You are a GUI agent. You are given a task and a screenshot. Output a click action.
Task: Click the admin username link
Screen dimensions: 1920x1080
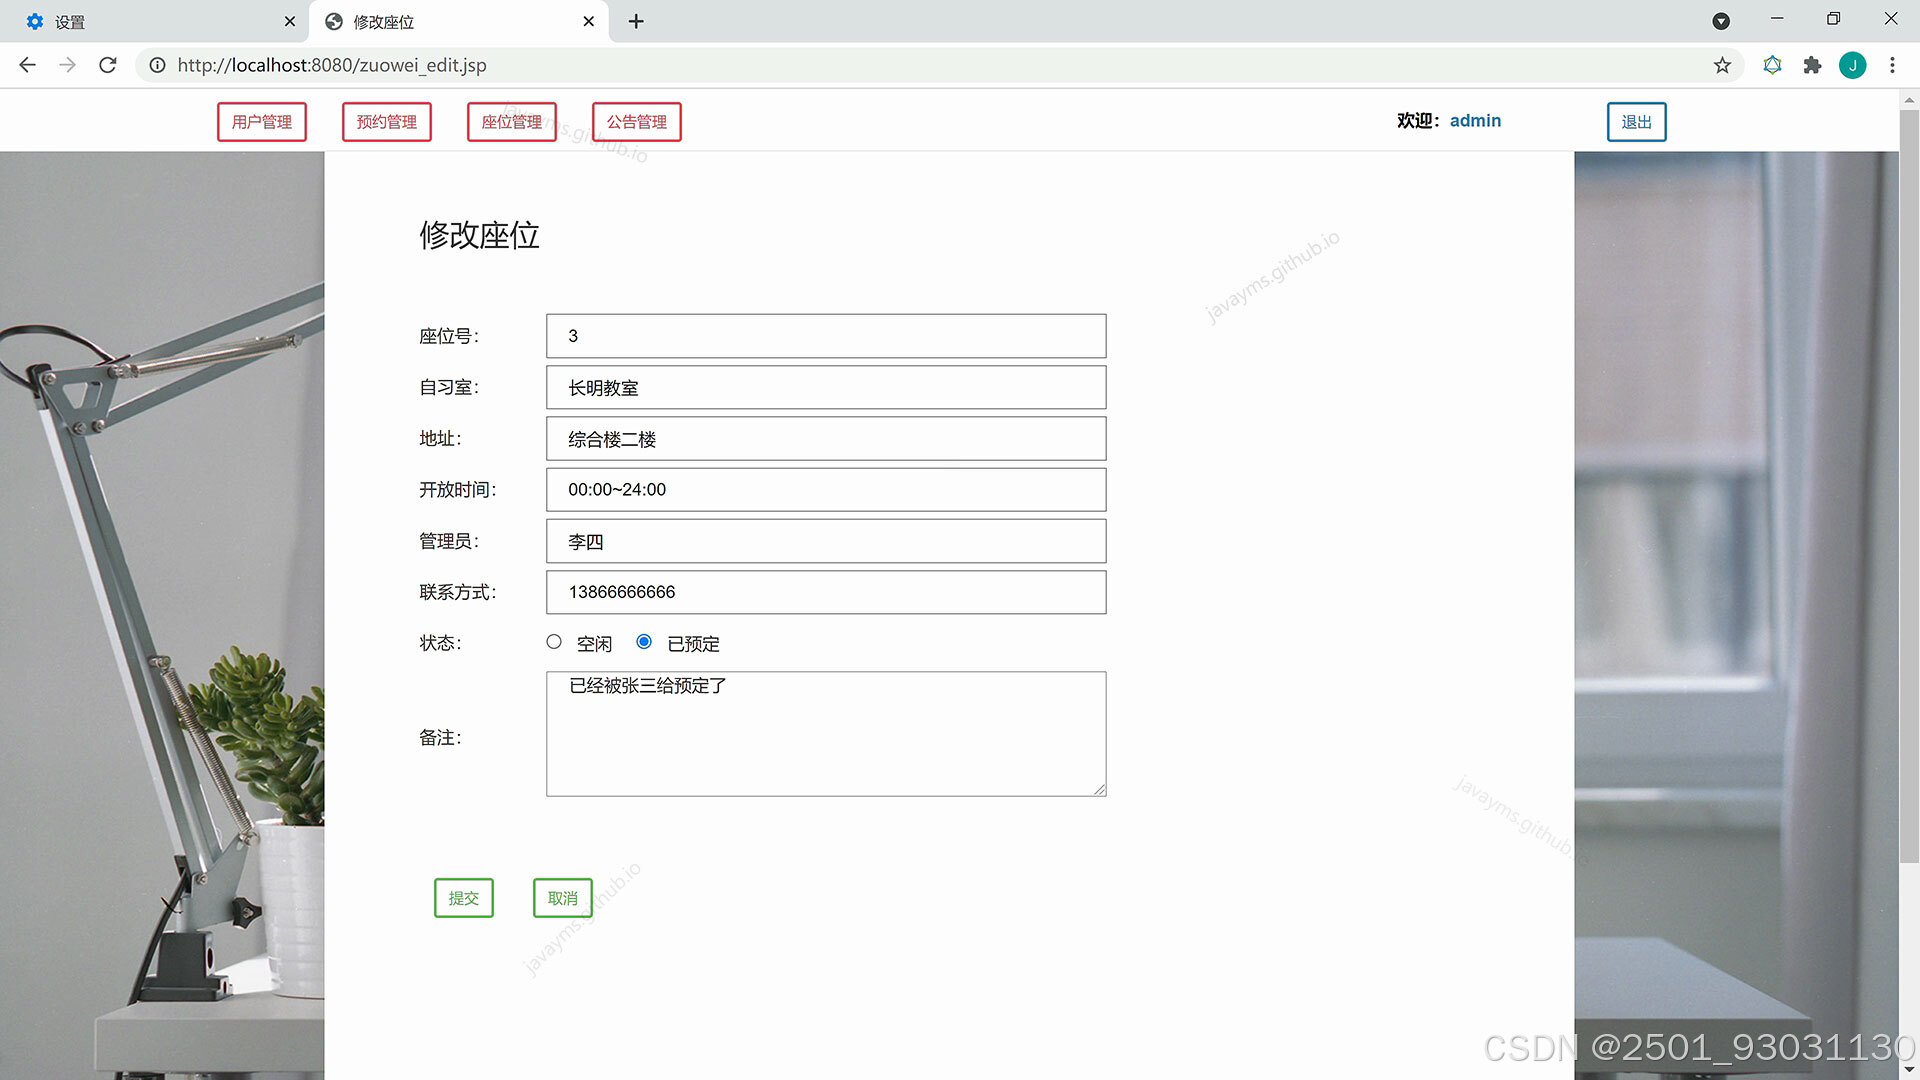tap(1475, 121)
